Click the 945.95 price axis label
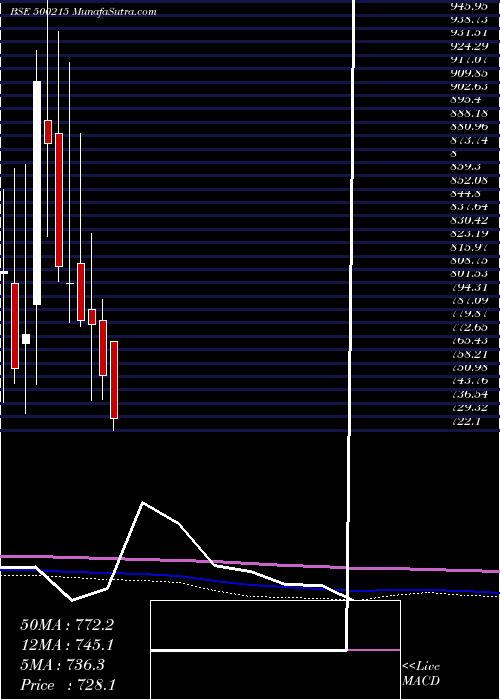The height and width of the screenshot is (700, 500). [x=469, y=7]
